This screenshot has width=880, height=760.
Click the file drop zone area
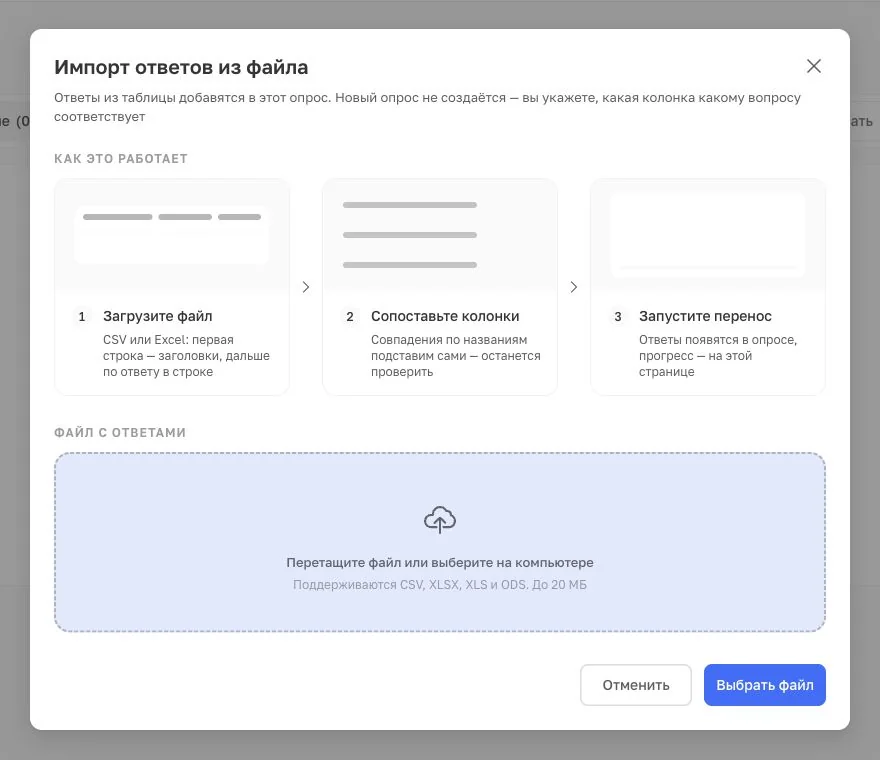439,542
